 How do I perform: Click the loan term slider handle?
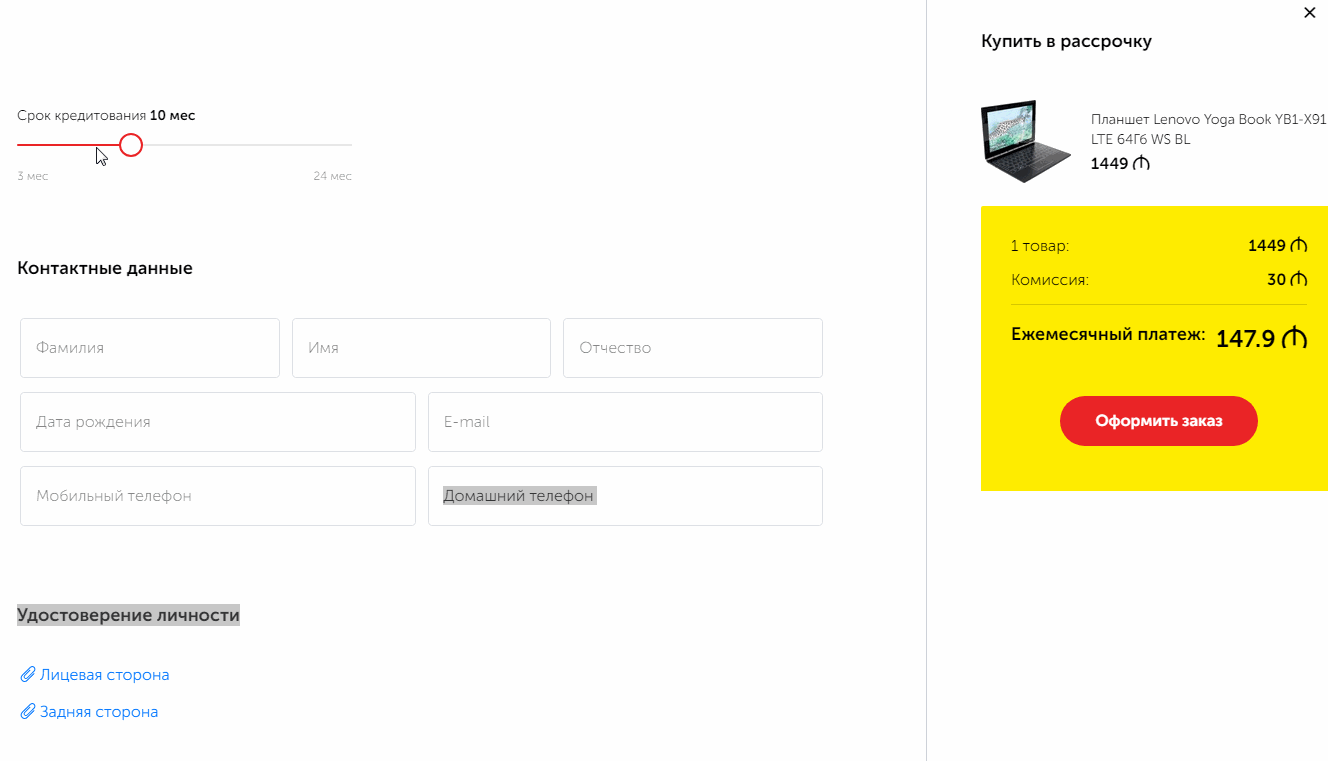point(131,145)
